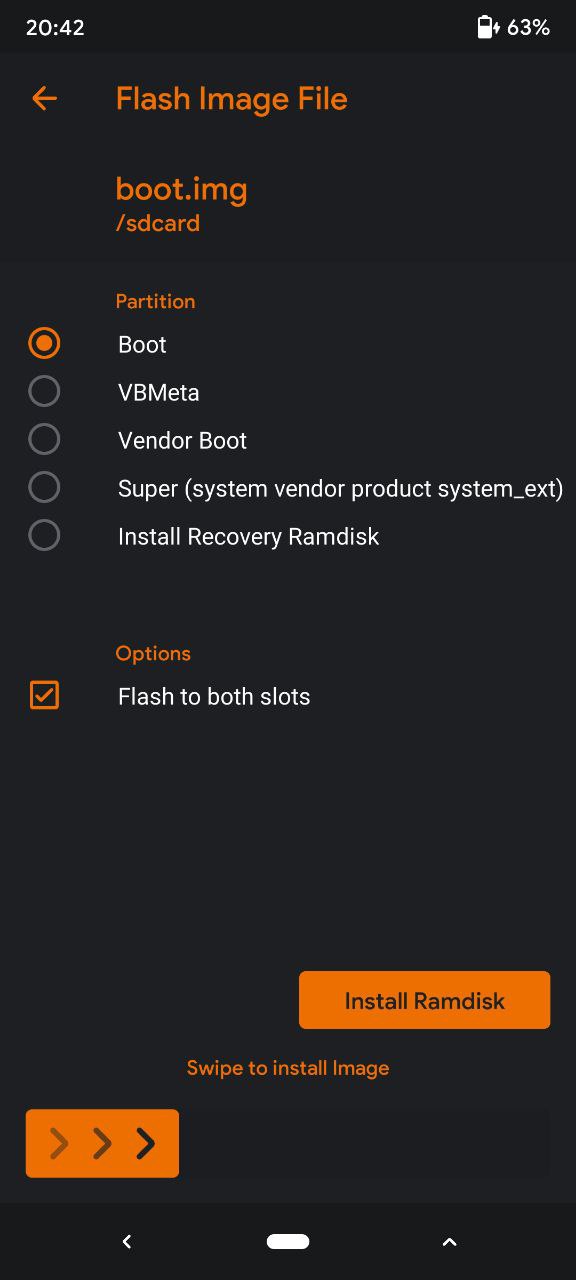Click the back arrow beside Flash Image File

tap(44, 98)
